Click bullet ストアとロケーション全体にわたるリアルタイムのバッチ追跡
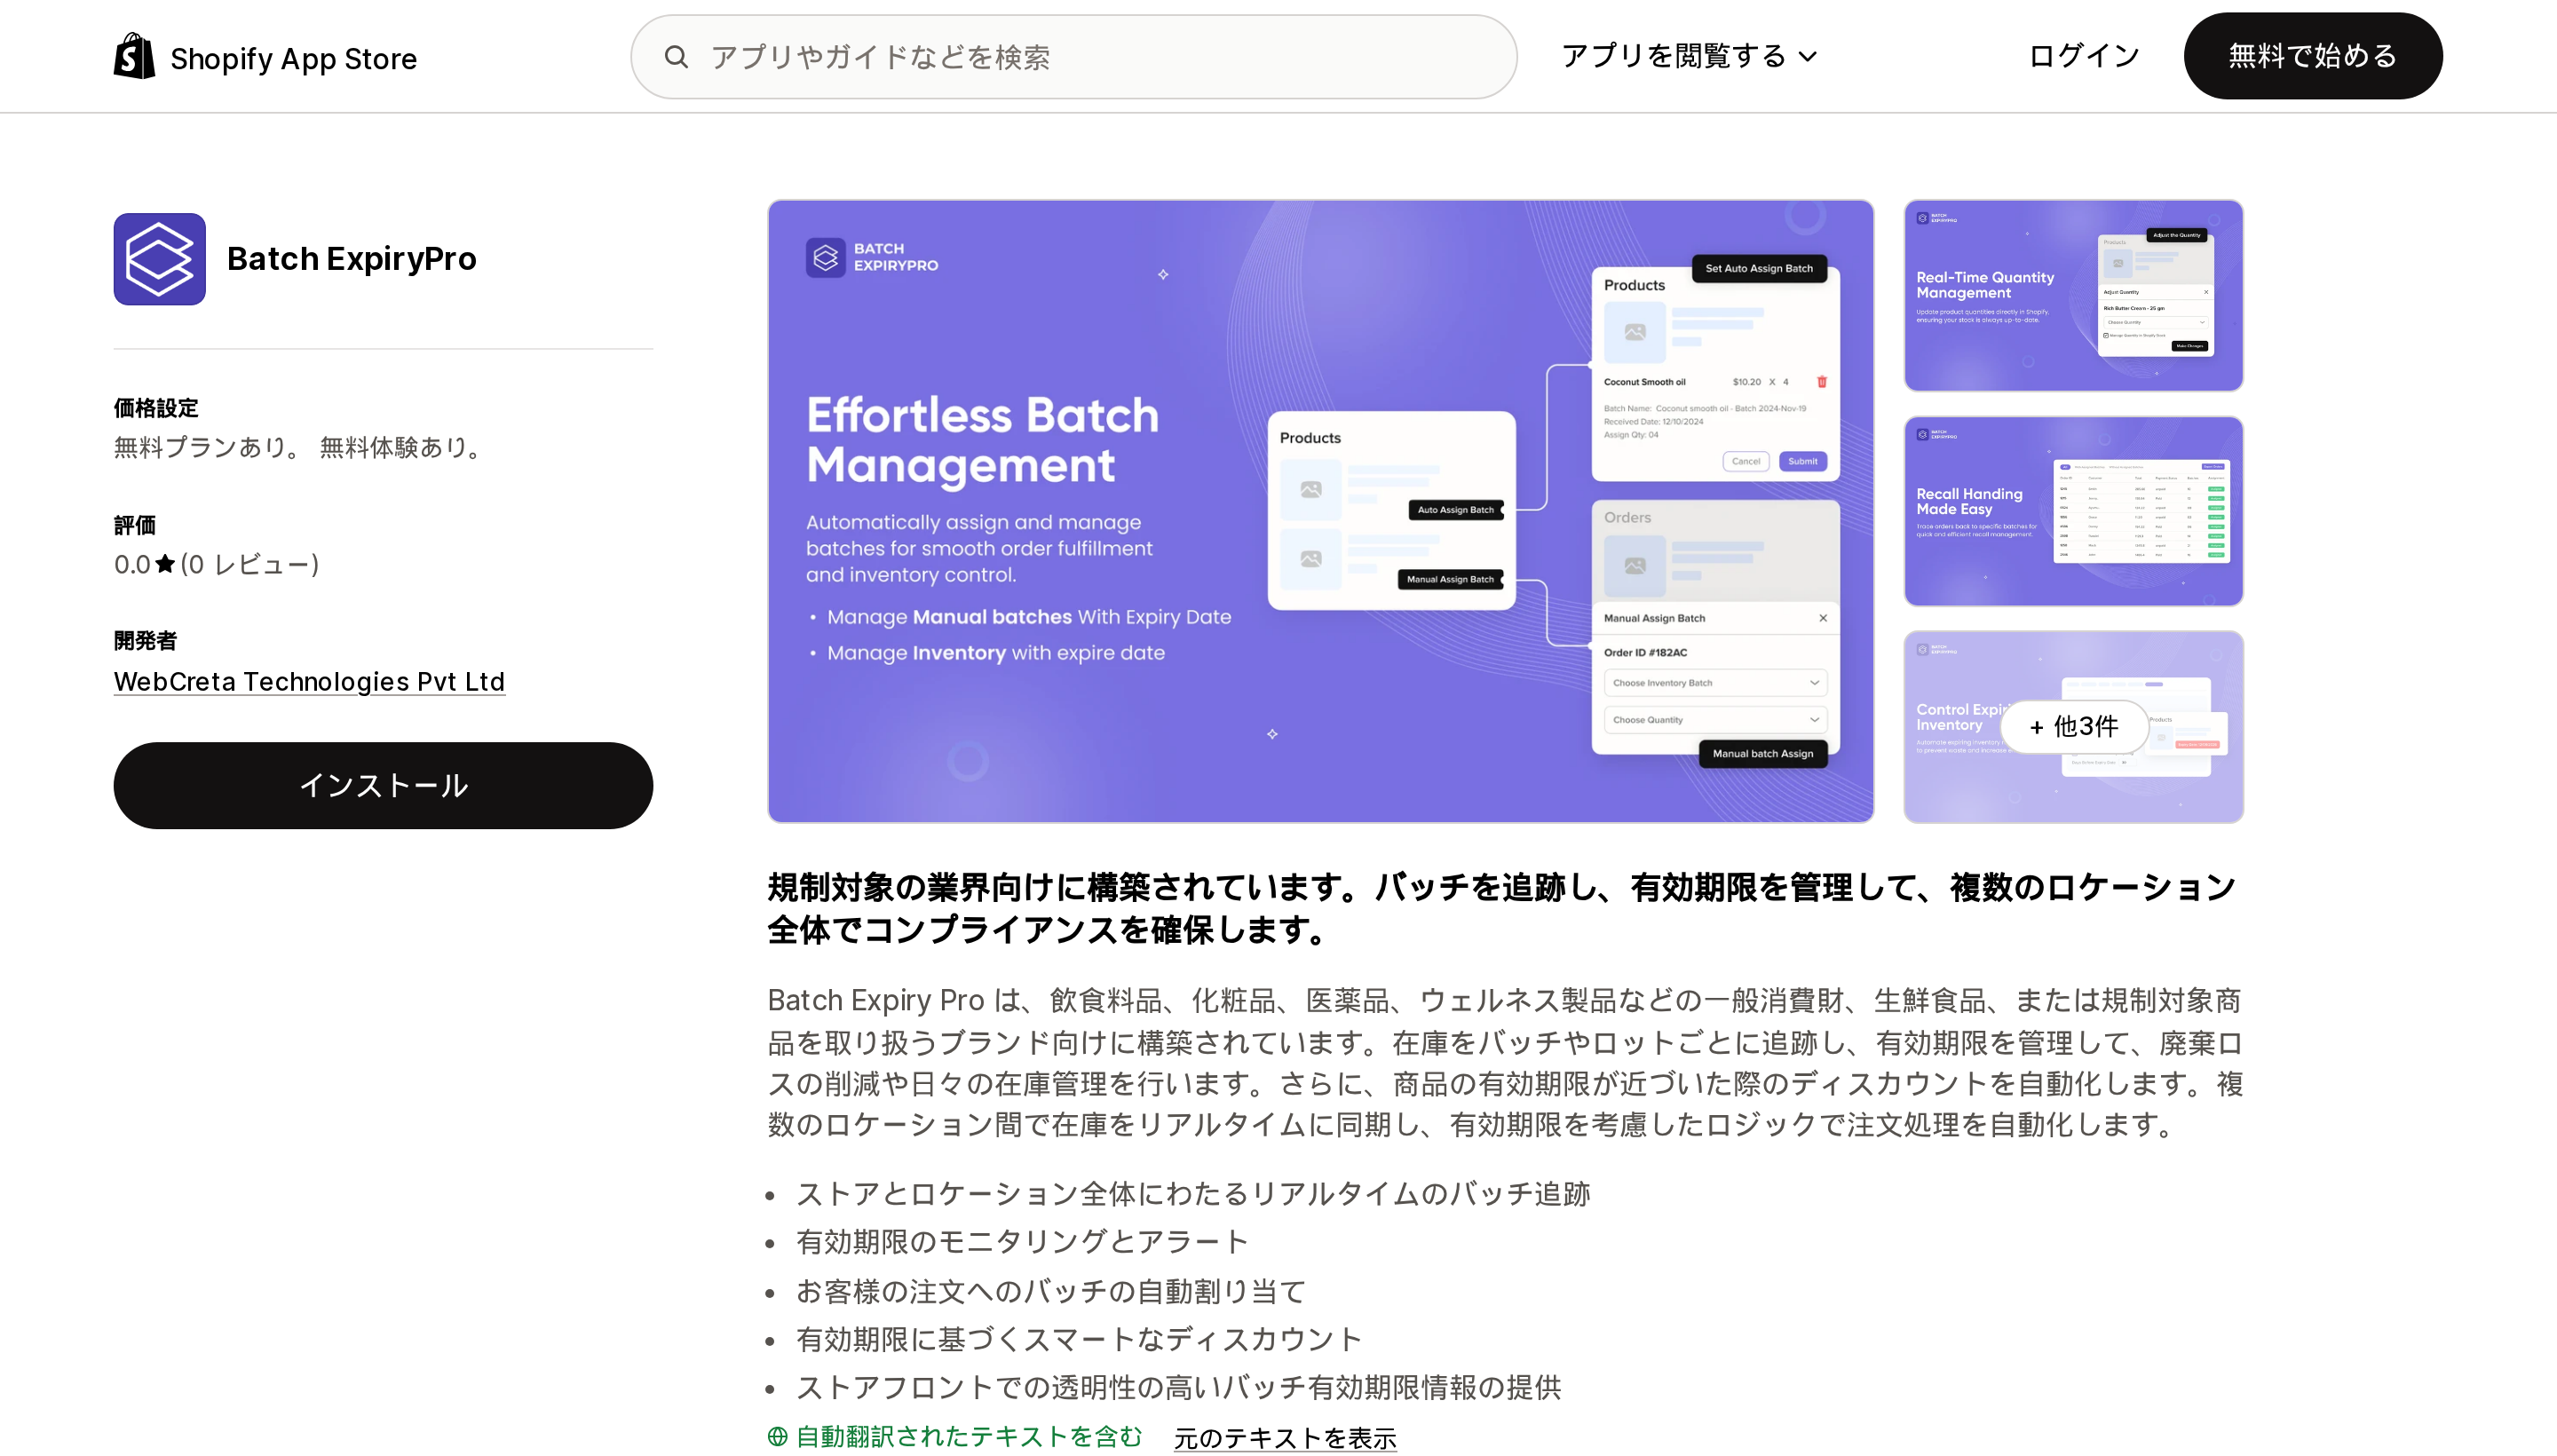The width and height of the screenshot is (2557, 1456). click(1192, 1194)
